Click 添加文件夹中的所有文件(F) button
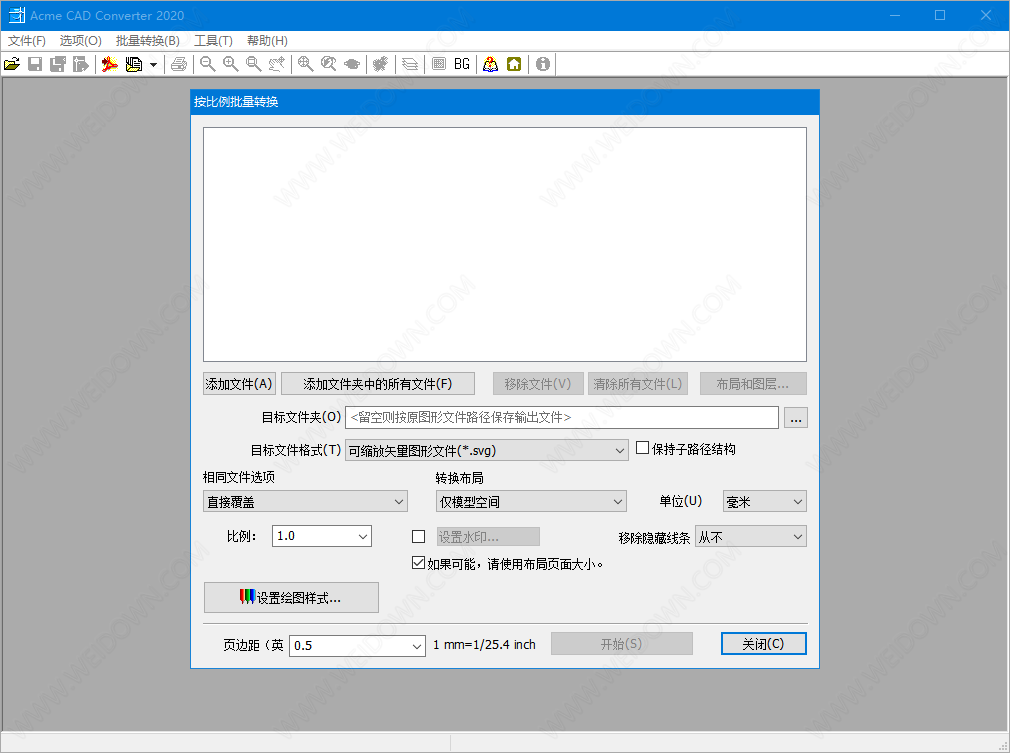1010x753 pixels. (378, 384)
